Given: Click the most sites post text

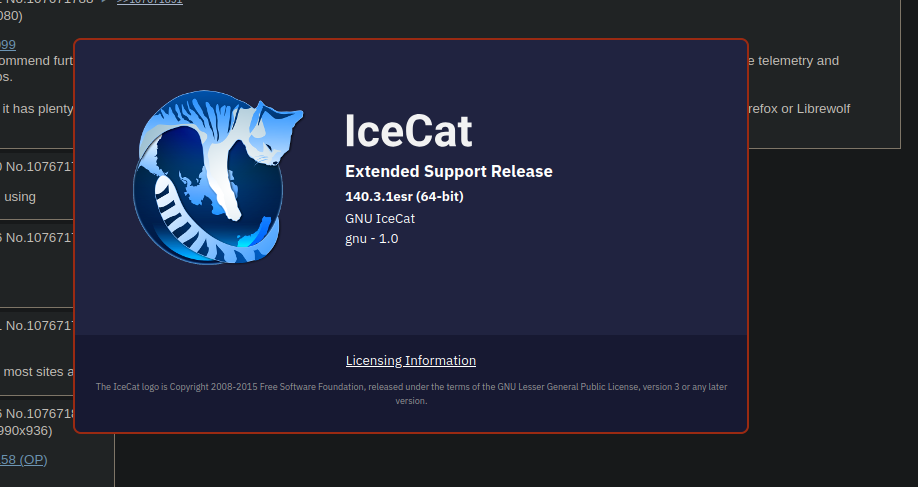Looking at the screenshot, I should pyautogui.click(x=39, y=372).
